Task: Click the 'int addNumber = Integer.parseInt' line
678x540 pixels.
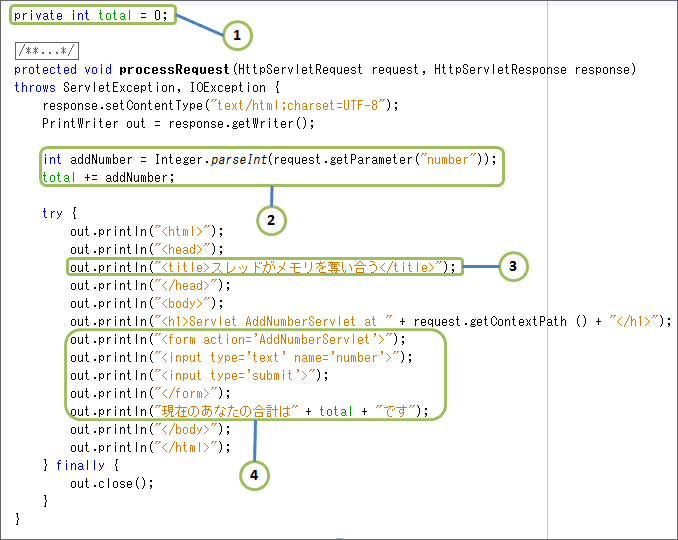Action: pyautogui.click(x=269, y=160)
